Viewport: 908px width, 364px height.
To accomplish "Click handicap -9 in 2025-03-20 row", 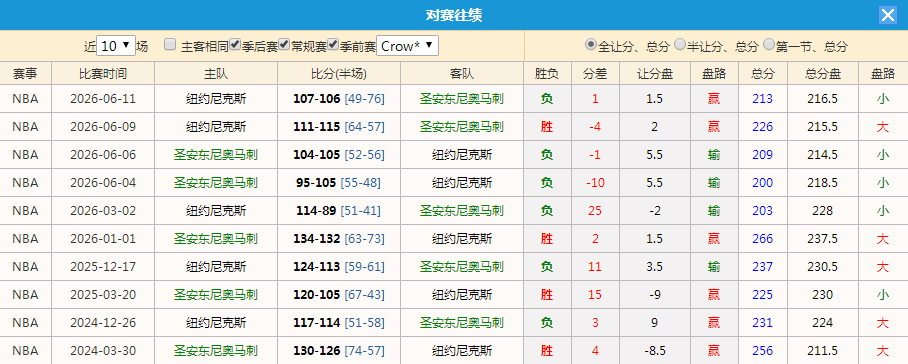I will pos(655,295).
